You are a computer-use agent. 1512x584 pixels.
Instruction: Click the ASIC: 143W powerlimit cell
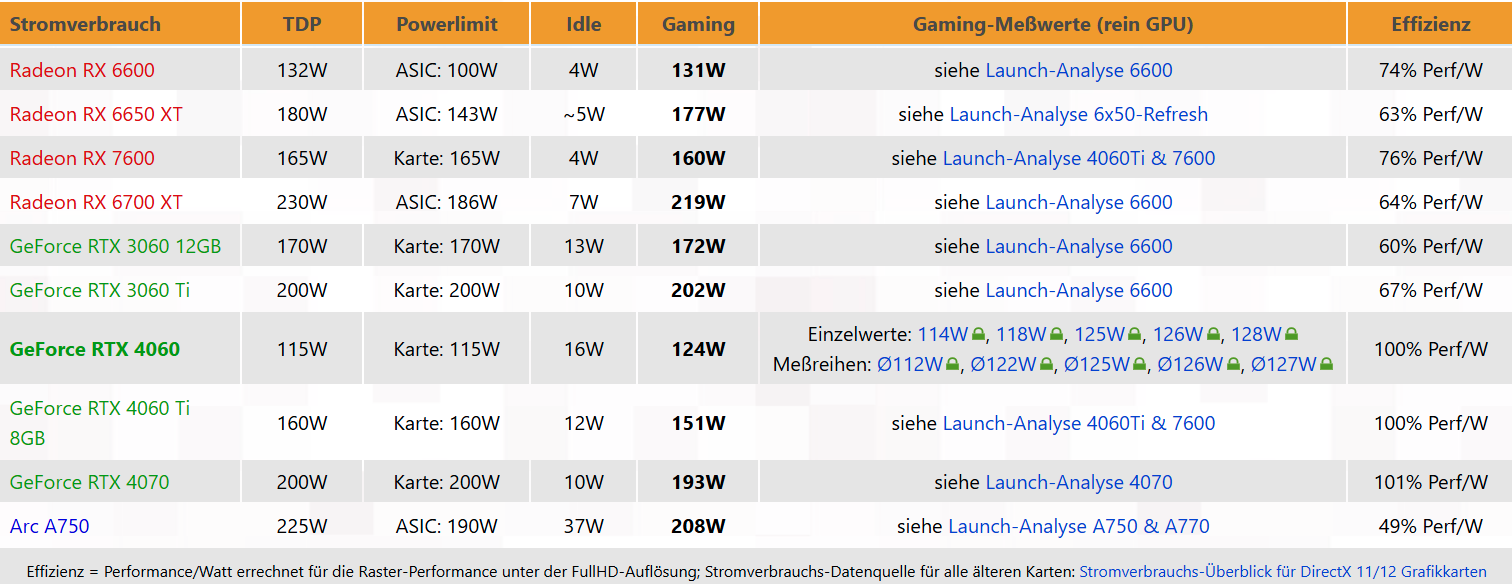coord(446,114)
